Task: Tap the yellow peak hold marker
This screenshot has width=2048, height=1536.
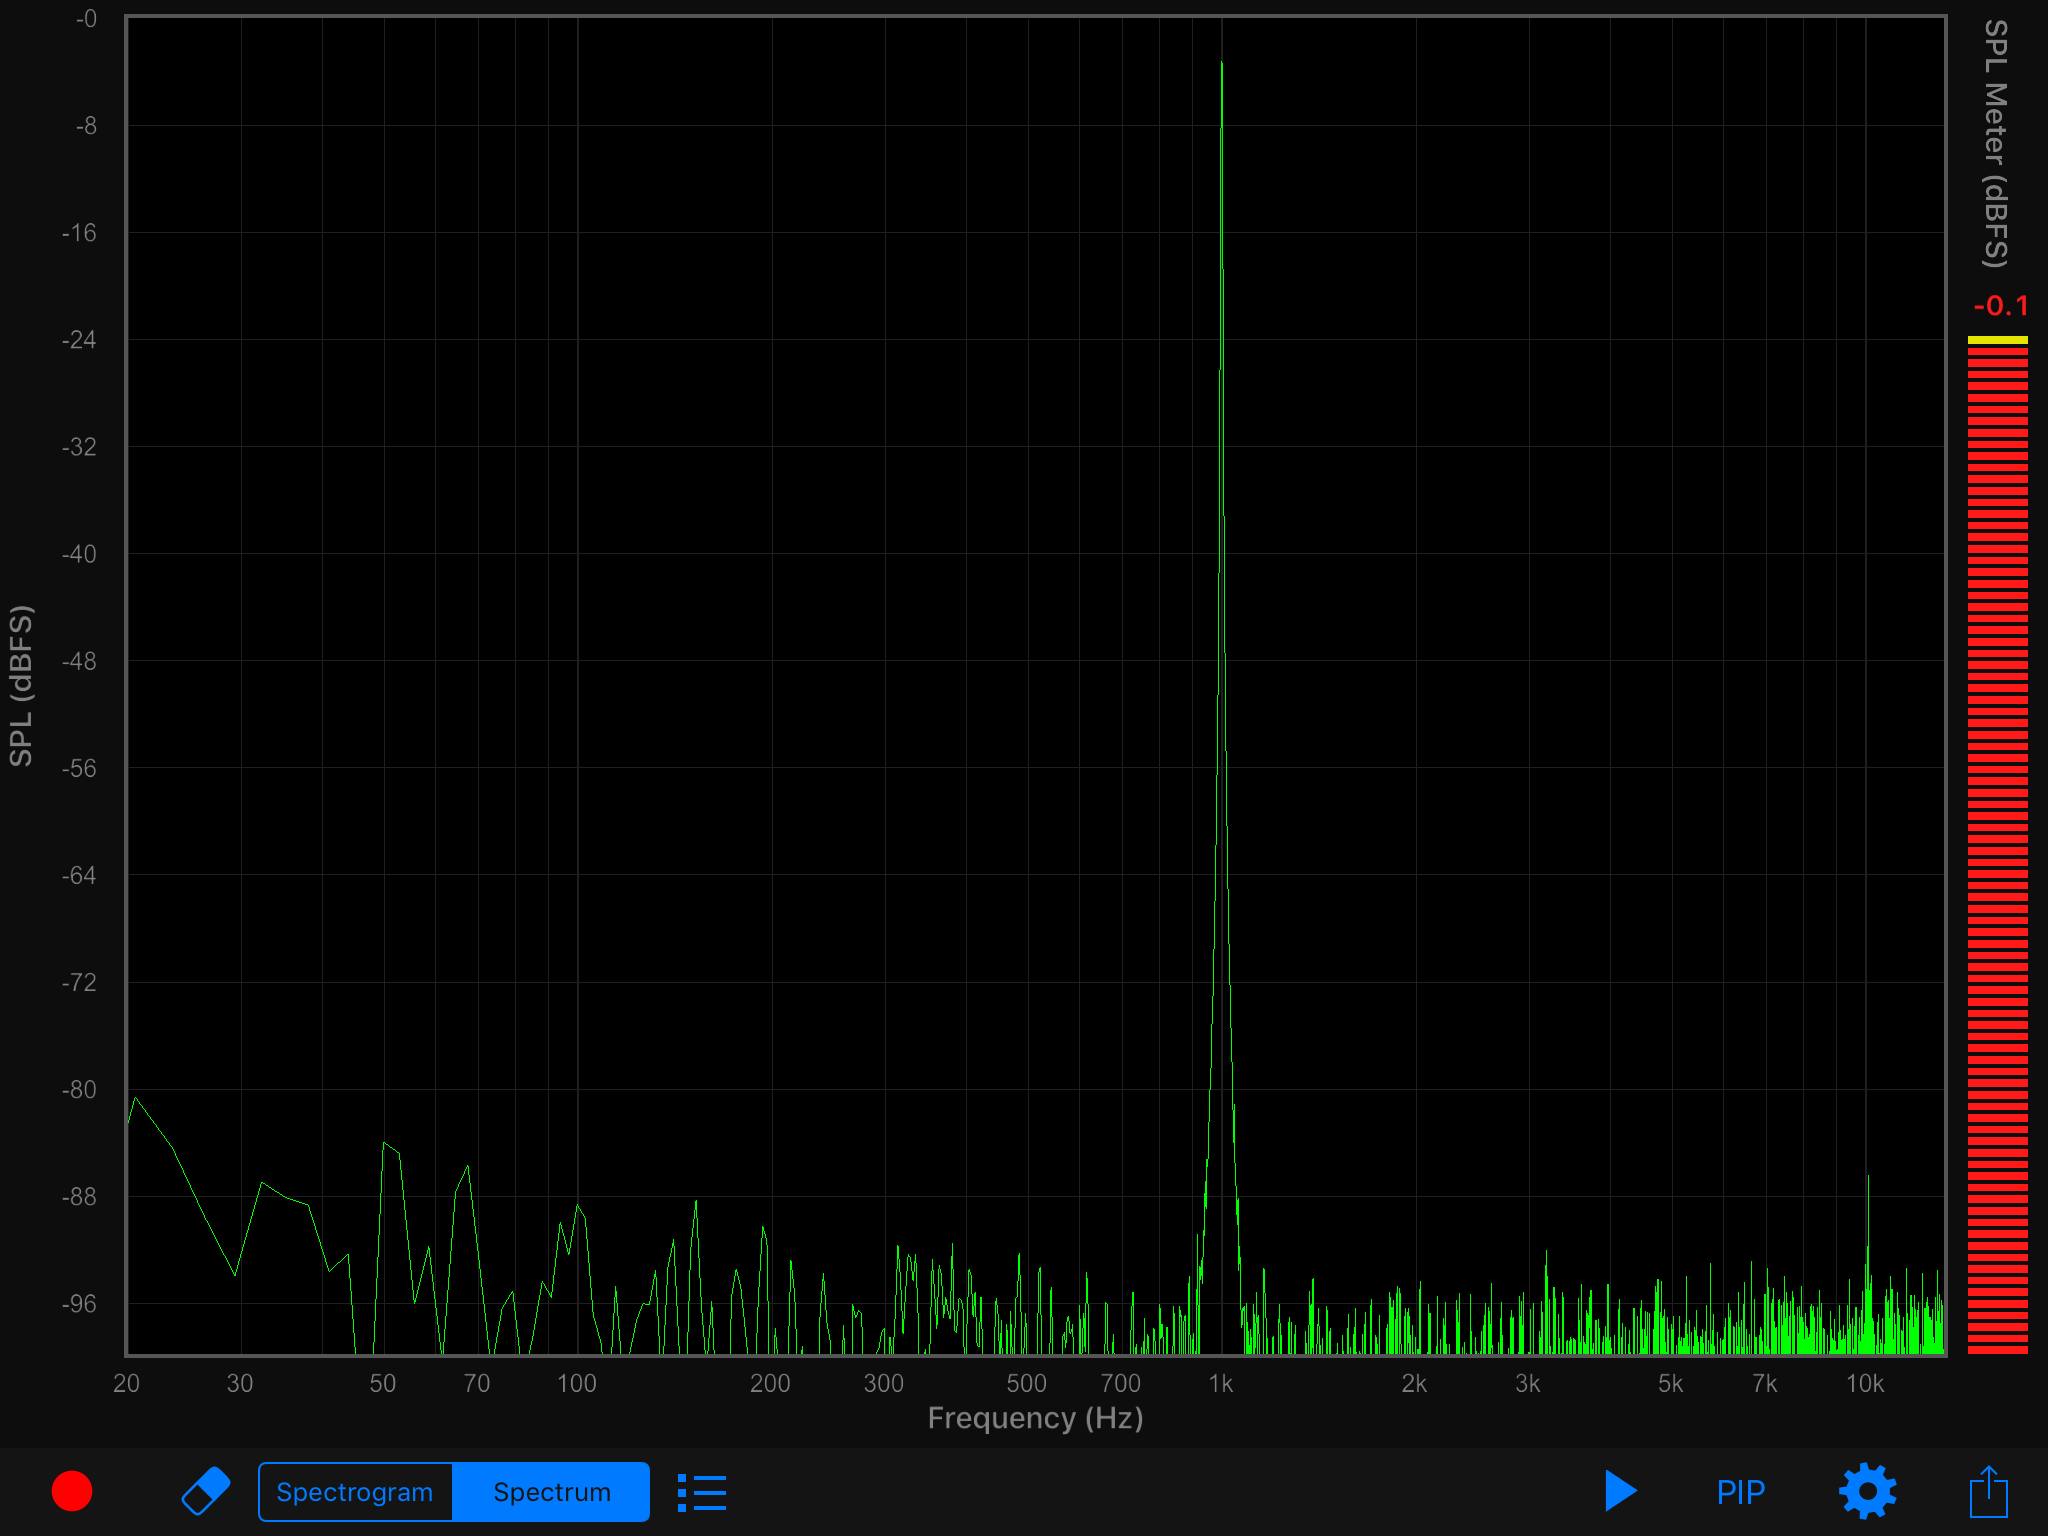Action: coord(1997,340)
